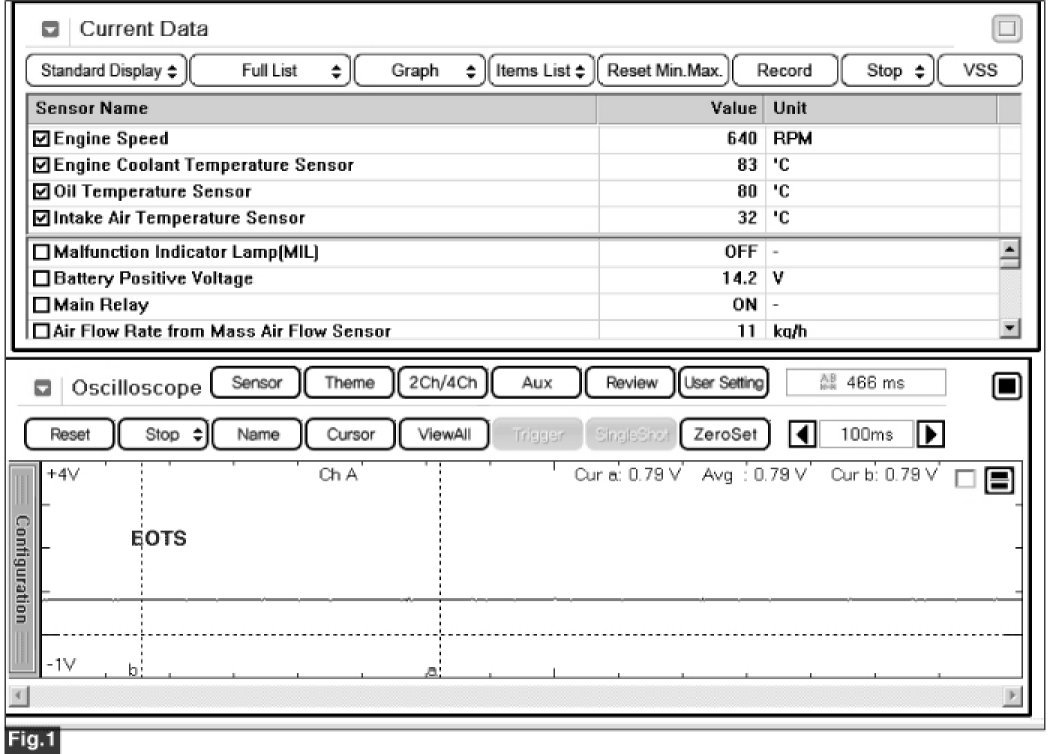Click the Unit column header
The height and width of the screenshot is (754, 1050).
coord(881,108)
